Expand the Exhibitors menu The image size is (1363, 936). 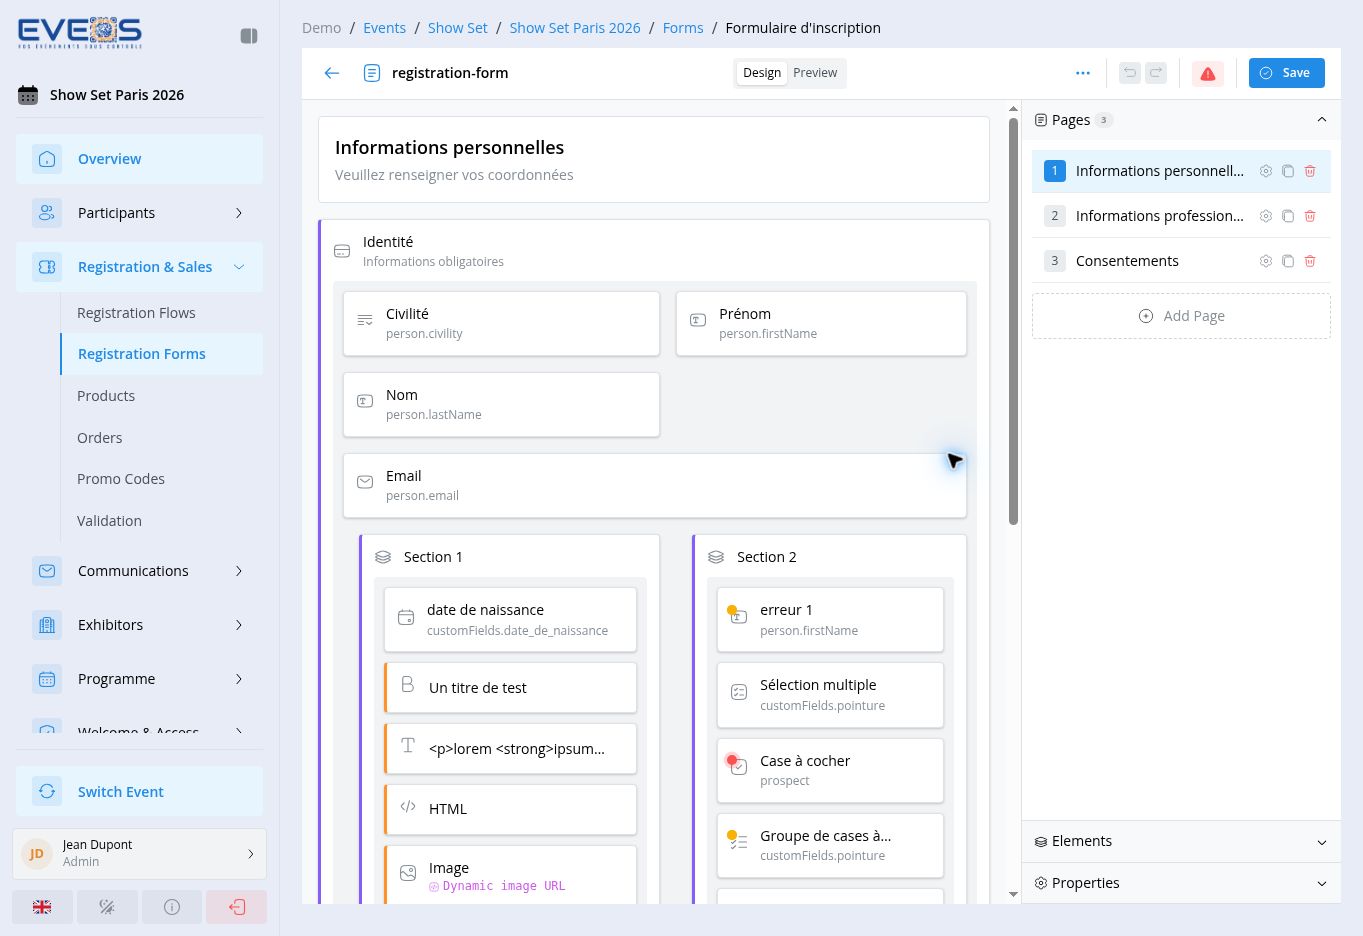click(x=139, y=625)
